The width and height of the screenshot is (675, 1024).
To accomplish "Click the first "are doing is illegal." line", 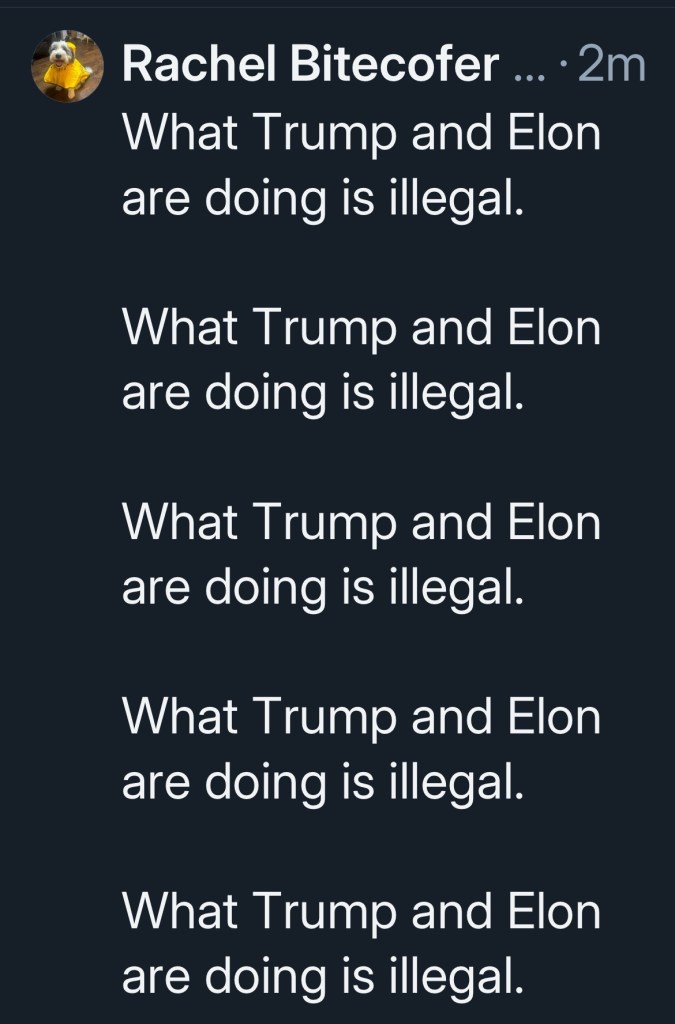I will 322,199.
